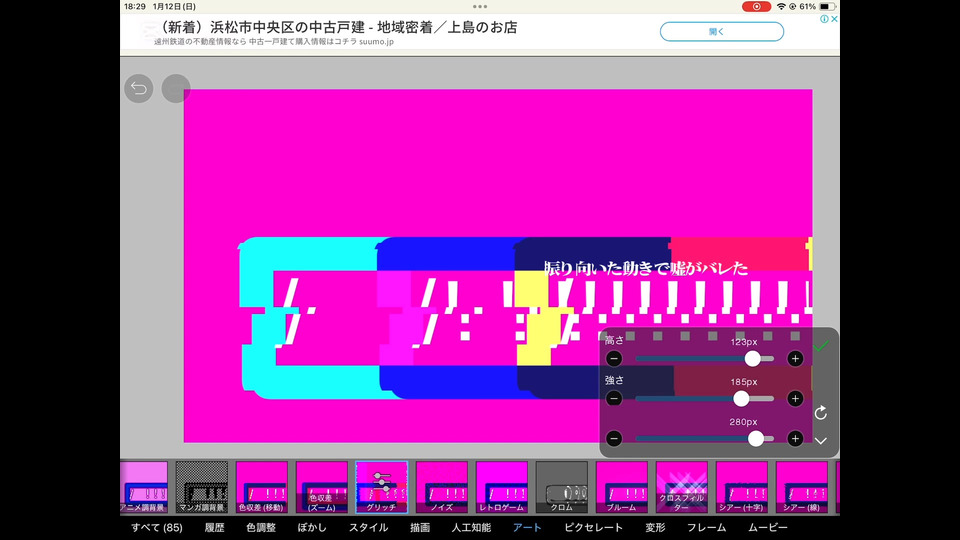Select the シアー (線) filter thumbnail
Viewport: 960px width, 540px height.
click(802, 487)
